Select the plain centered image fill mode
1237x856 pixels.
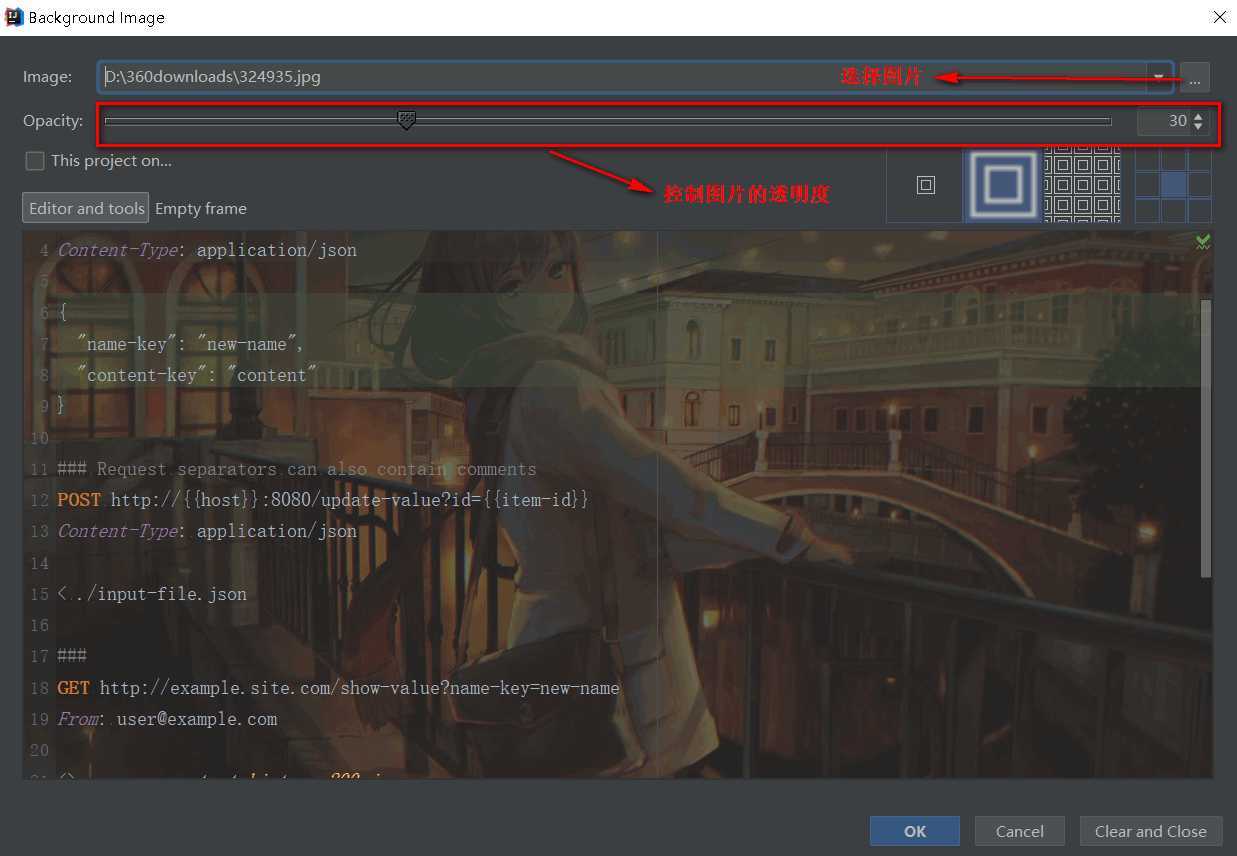[925, 185]
